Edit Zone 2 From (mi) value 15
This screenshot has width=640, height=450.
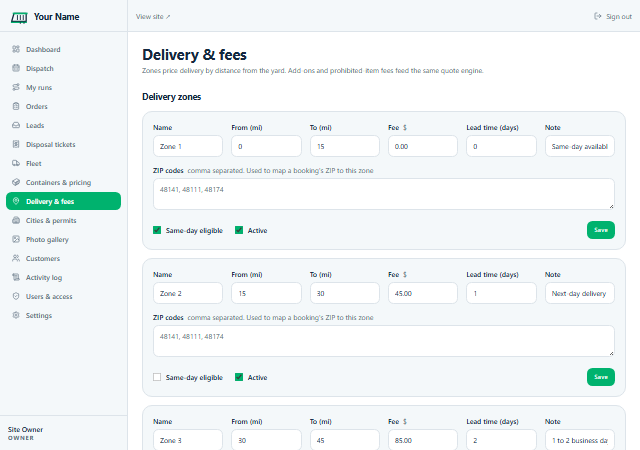(x=266, y=293)
